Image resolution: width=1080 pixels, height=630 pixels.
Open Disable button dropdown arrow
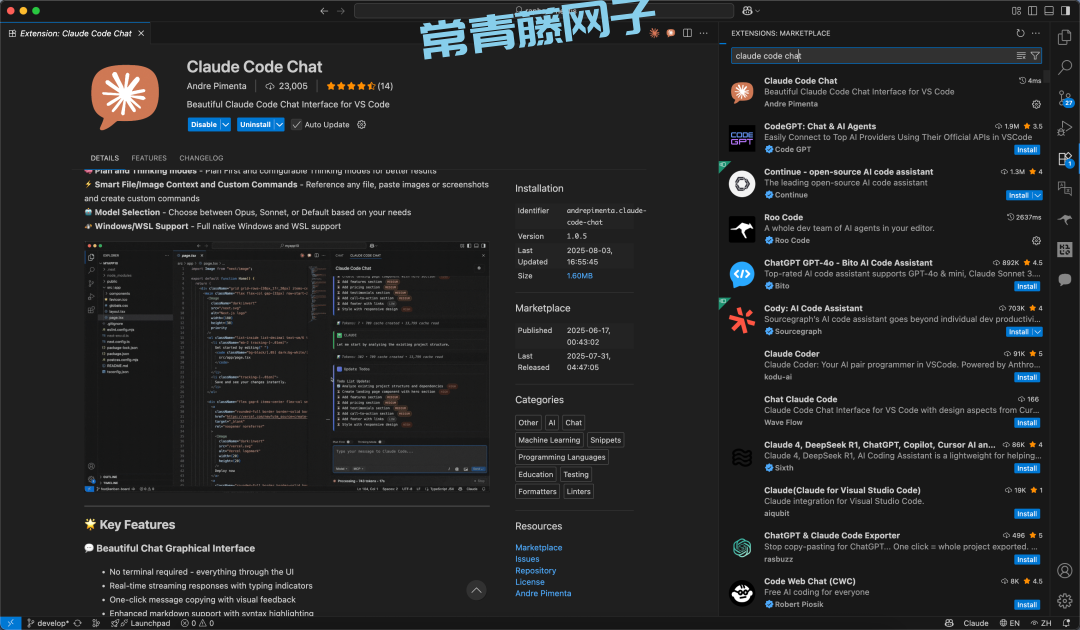click(225, 125)
